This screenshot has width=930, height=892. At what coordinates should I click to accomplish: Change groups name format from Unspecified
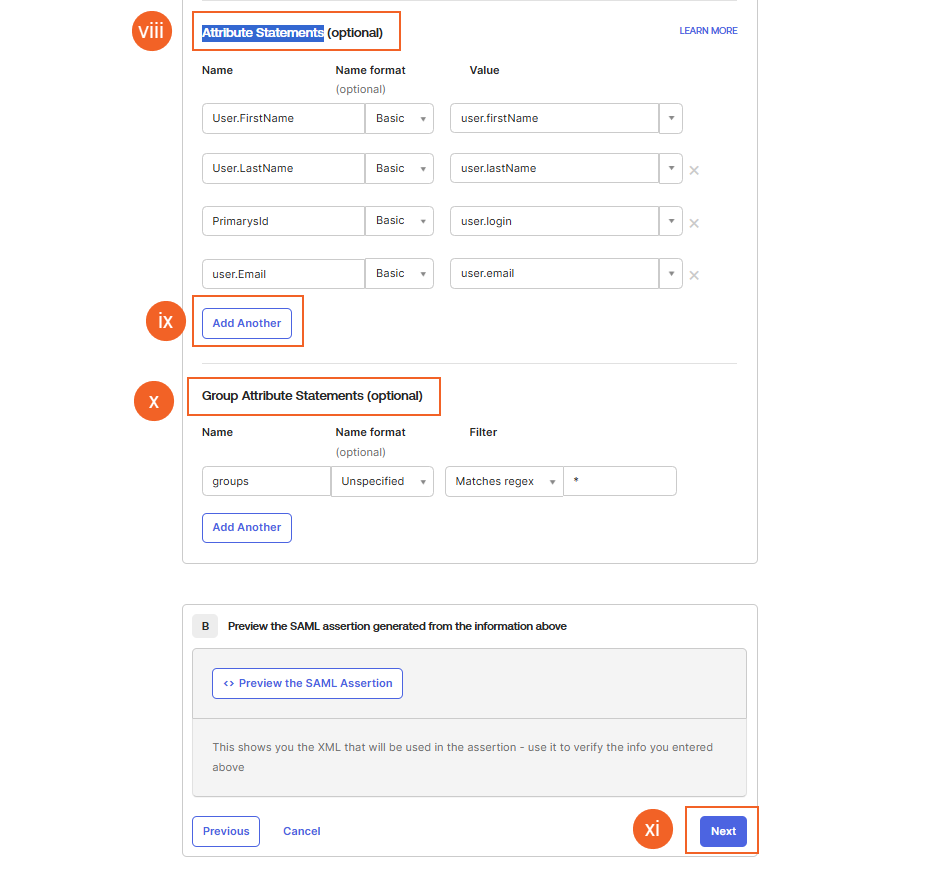[x=382, y=481]
